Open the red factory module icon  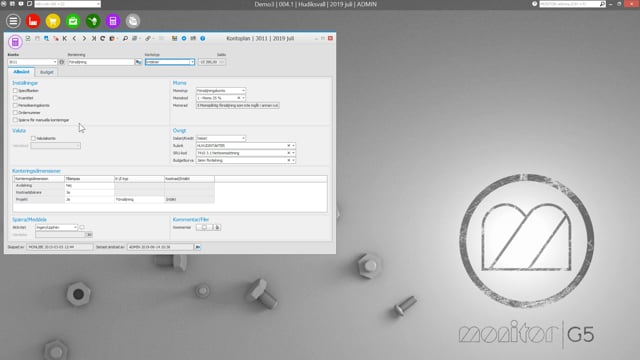point(33,21)
